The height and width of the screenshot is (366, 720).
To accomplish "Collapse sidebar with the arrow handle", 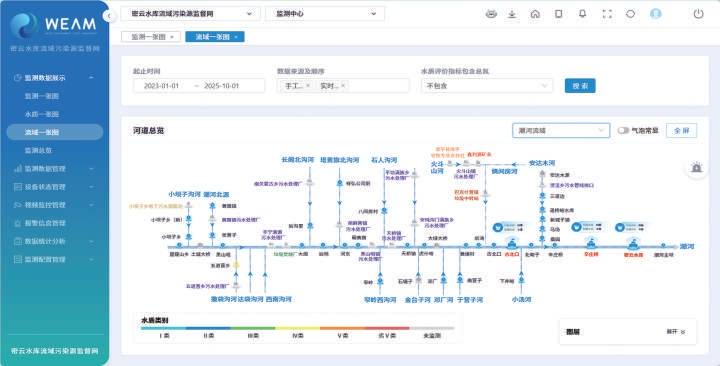I will [x=109, y=16].
